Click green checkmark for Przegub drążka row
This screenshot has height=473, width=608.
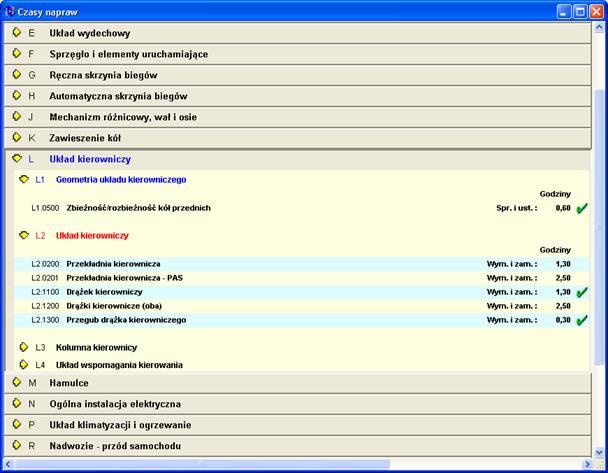582,320
